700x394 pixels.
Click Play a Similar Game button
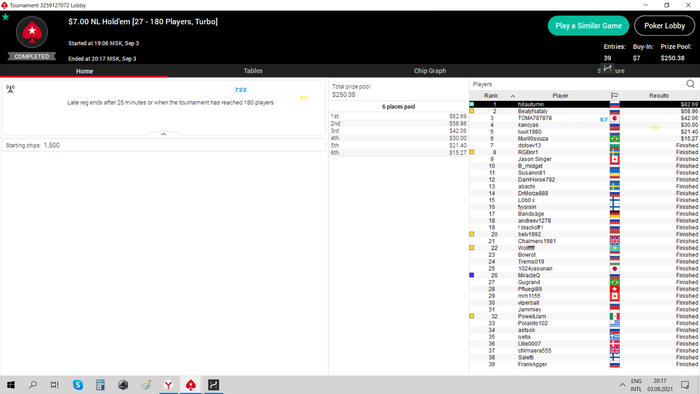[x=588, y=26]
